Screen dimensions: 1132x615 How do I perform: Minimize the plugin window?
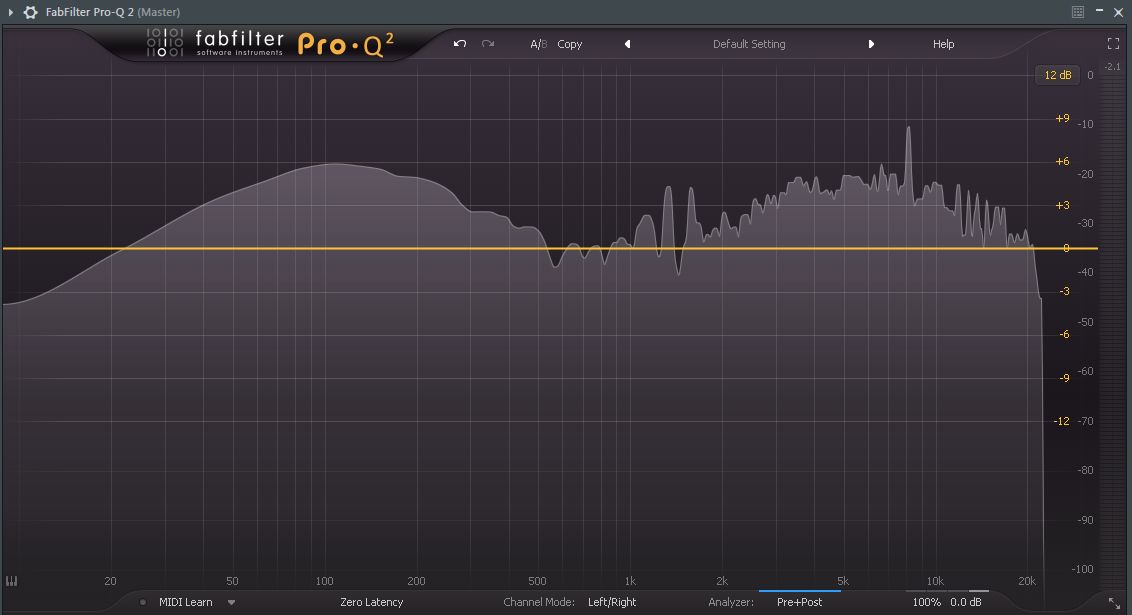tap(1099, 11)
